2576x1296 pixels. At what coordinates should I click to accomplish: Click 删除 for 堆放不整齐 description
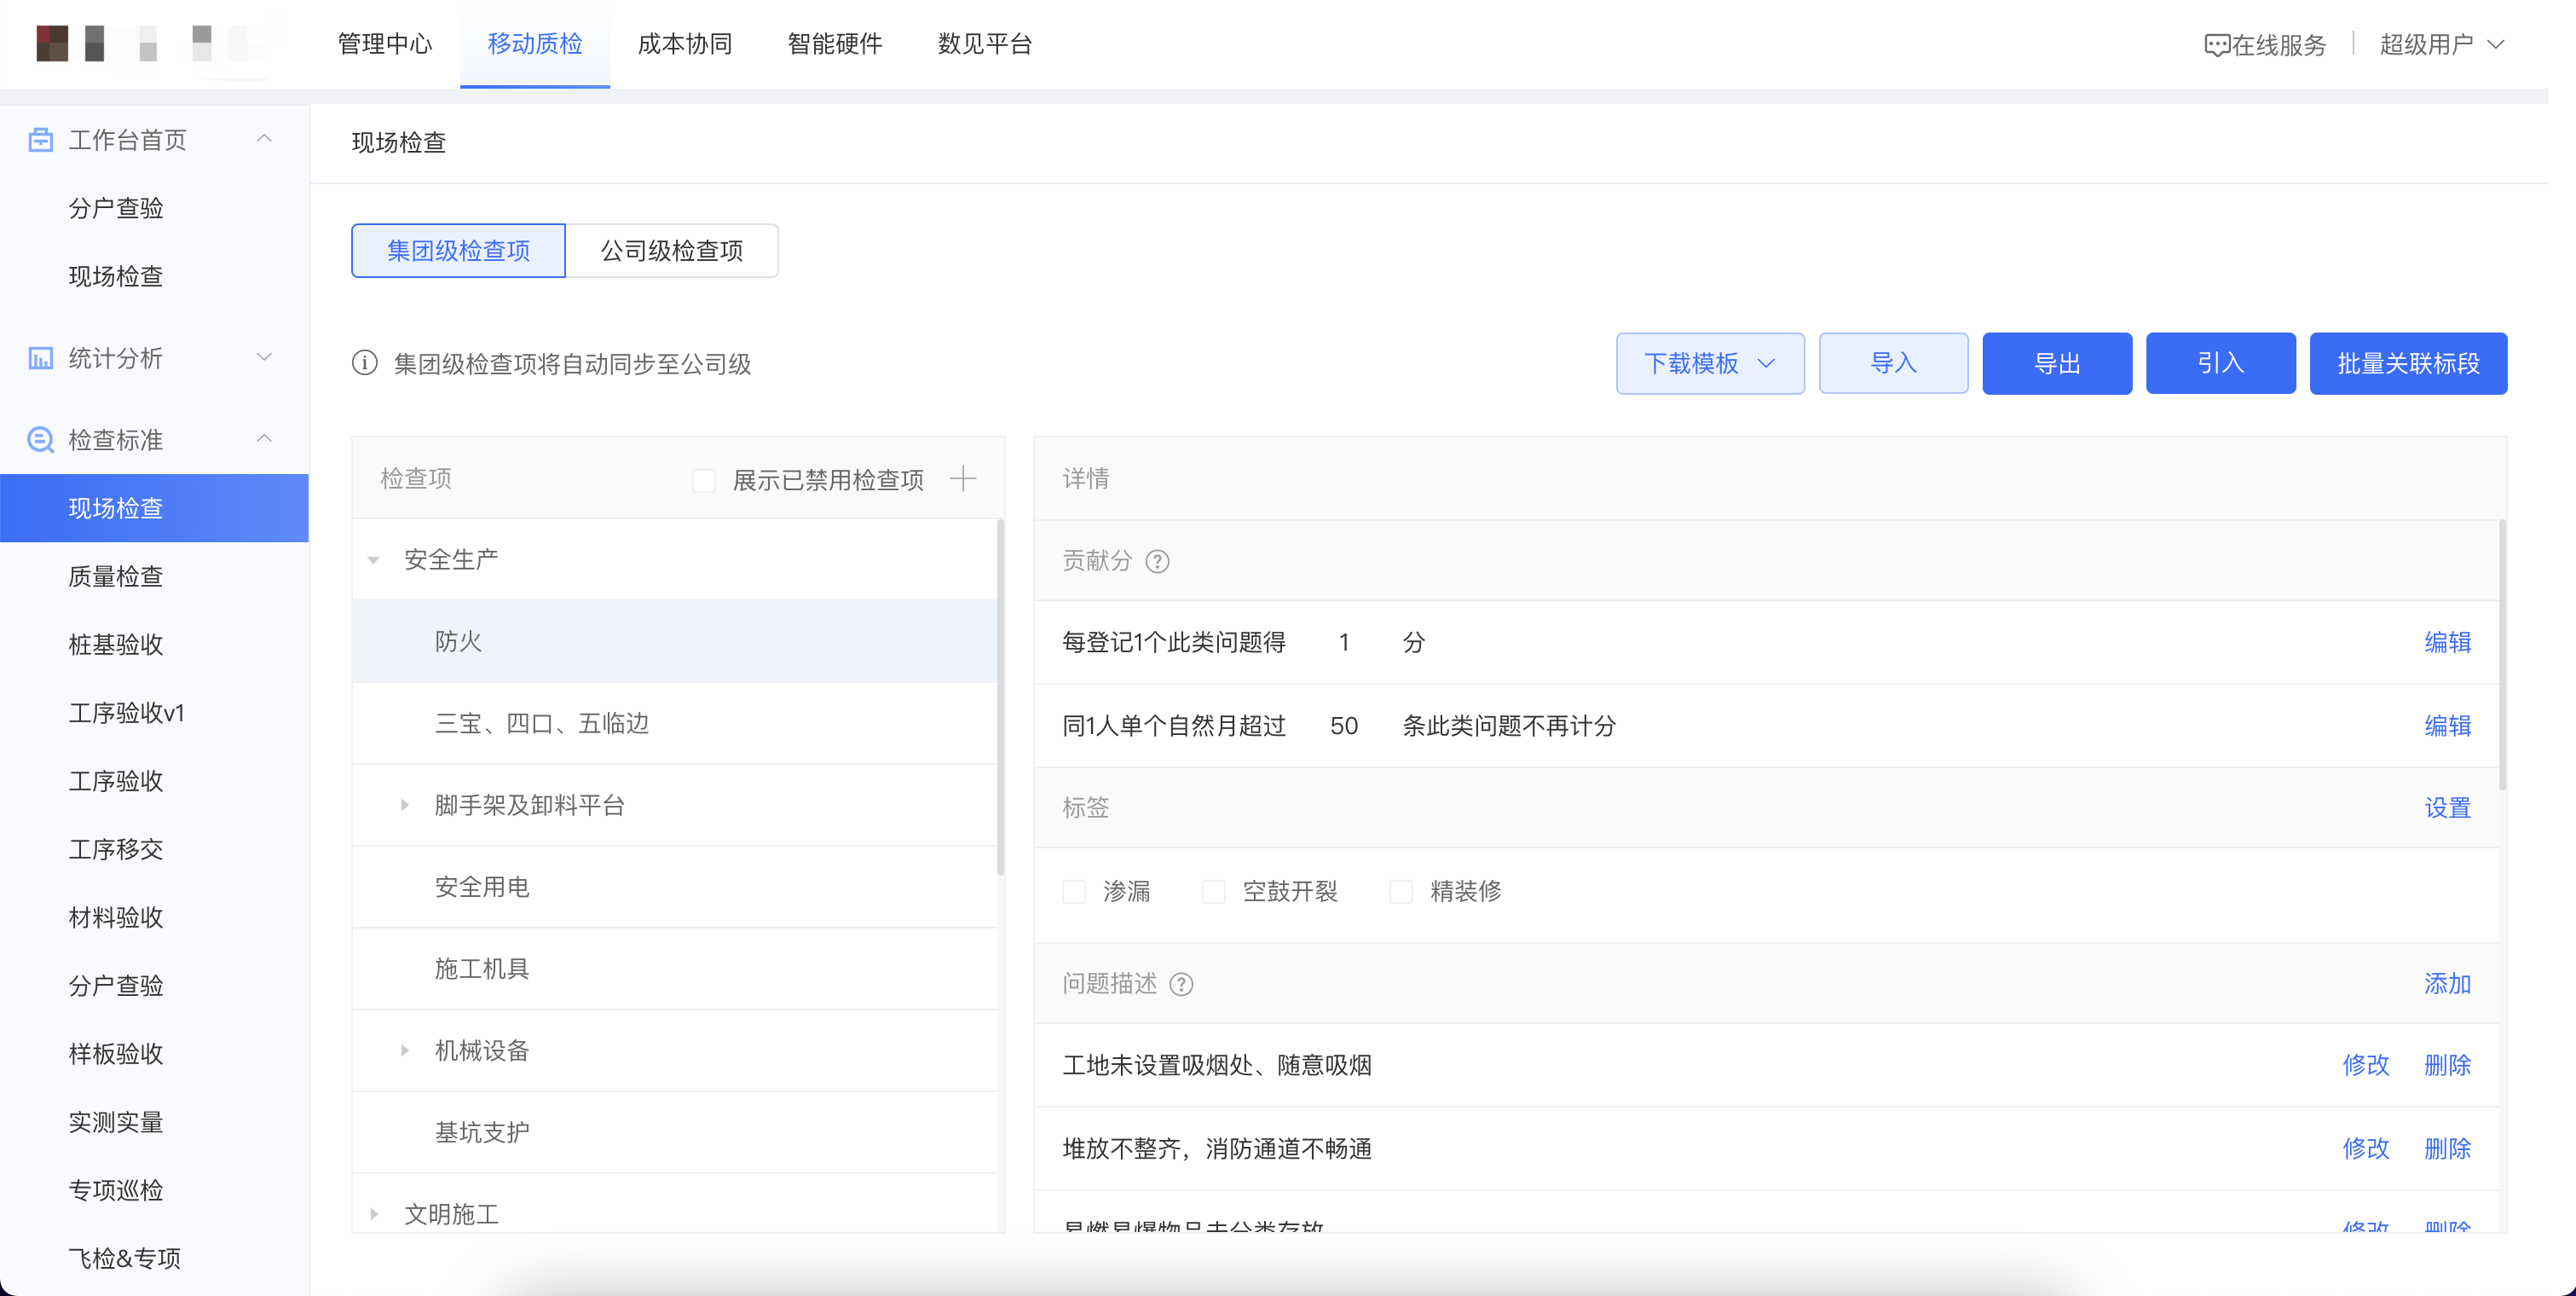point(2447,1149)
